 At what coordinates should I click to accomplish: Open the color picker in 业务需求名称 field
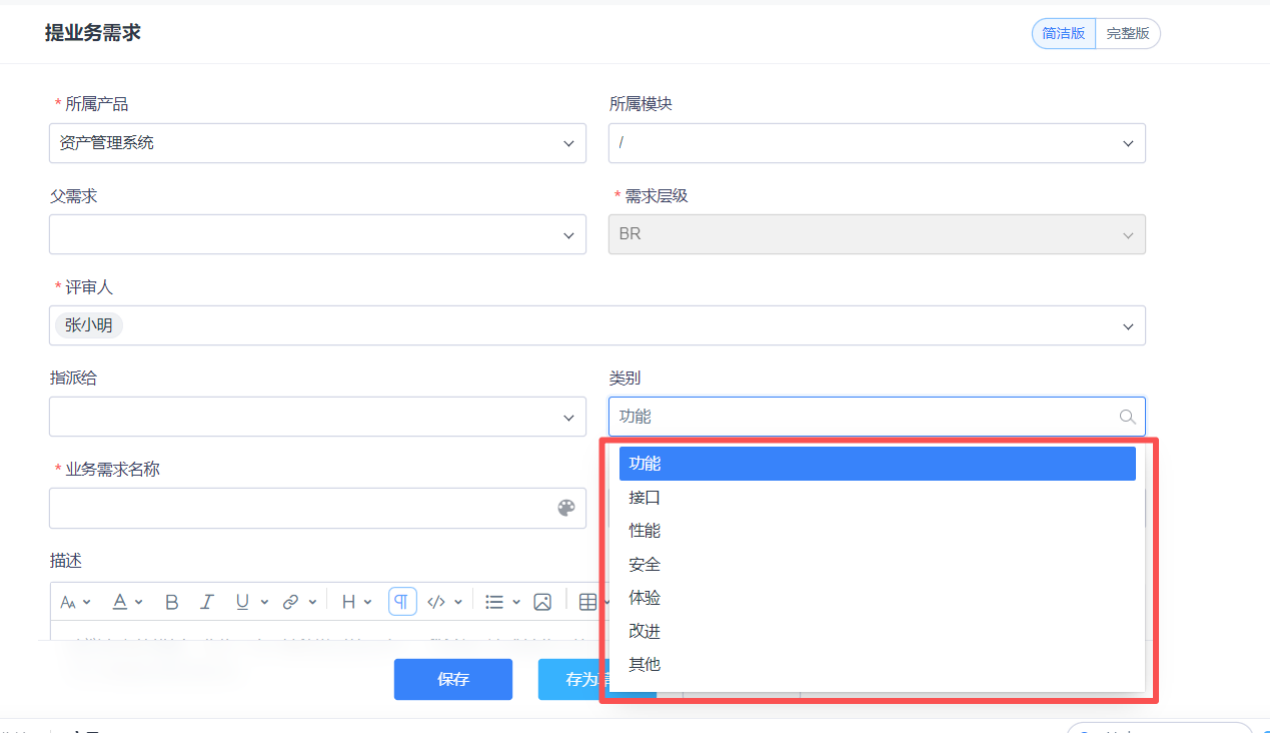tap(566, 508)
